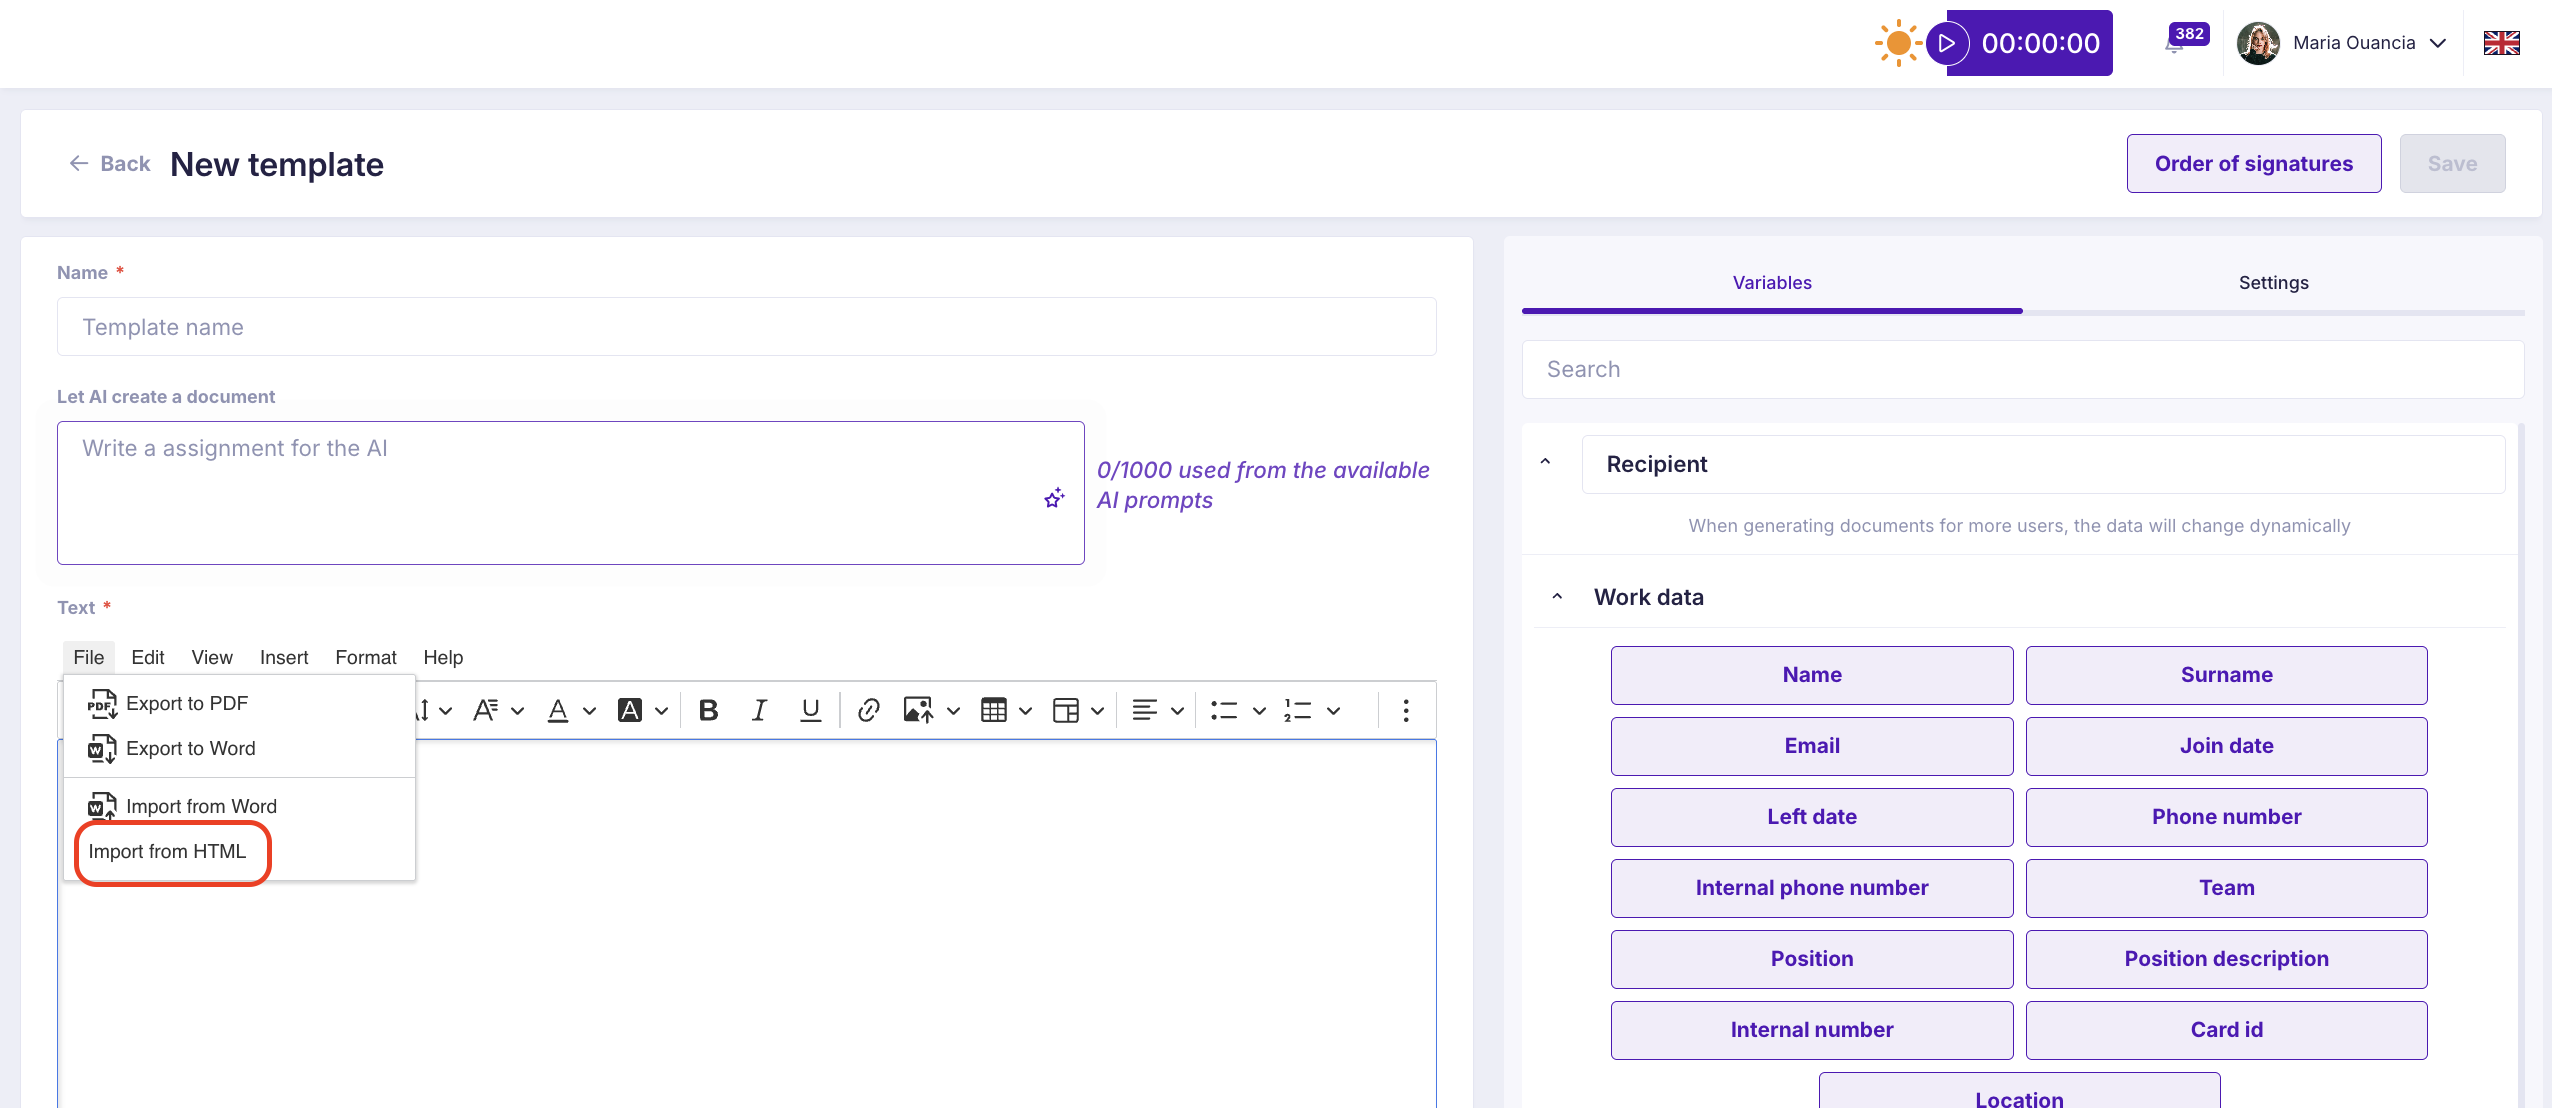Click the Order of signatures button
The image size is (2552, 1108).
coord(2253,164)
